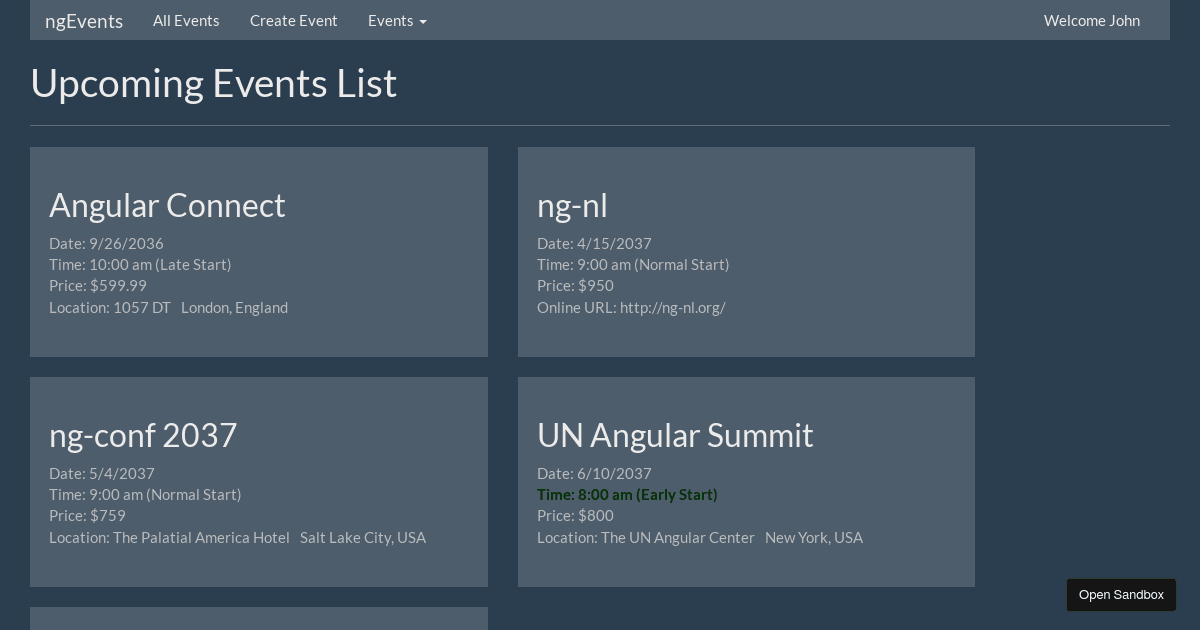Click The Palatial America Hotel location
This screenshot has height=630, width=1200.
pyautogui.click(x=237, y=537)
